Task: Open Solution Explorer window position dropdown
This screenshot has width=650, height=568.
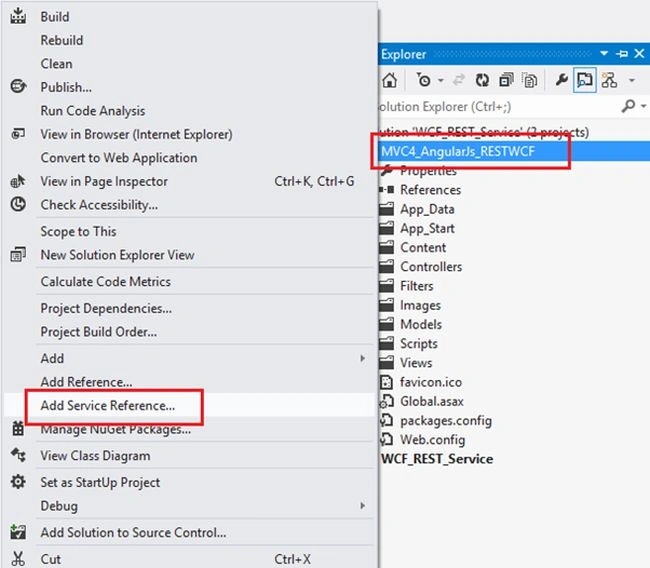Action: [604, 53]
